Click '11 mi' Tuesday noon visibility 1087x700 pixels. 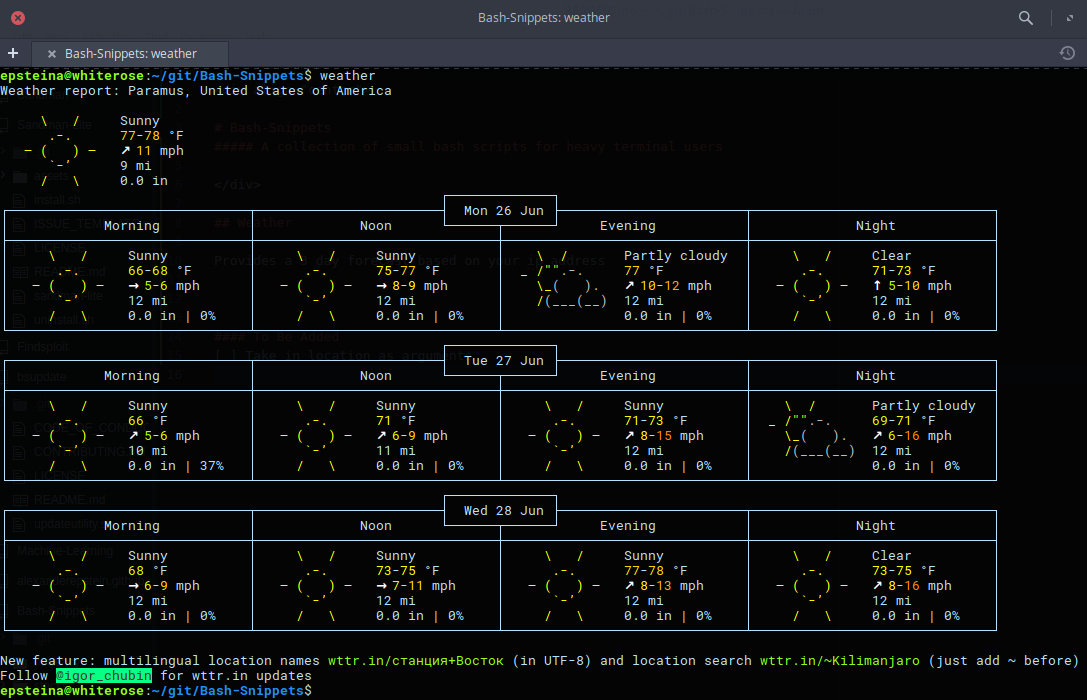396,450
